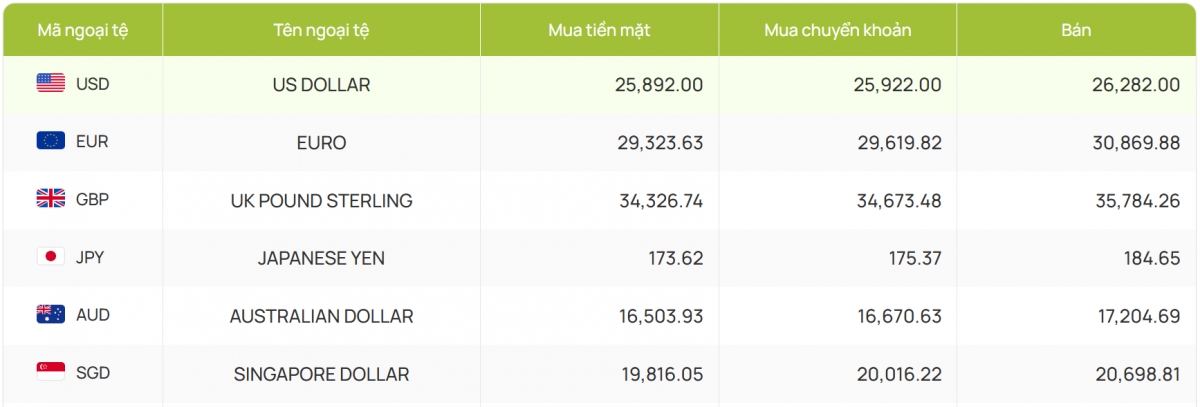Viewport: 1200px width, 407px height.
Task: Click the United States flag icon
Action: pyautogui.click(x=51, y=84)
